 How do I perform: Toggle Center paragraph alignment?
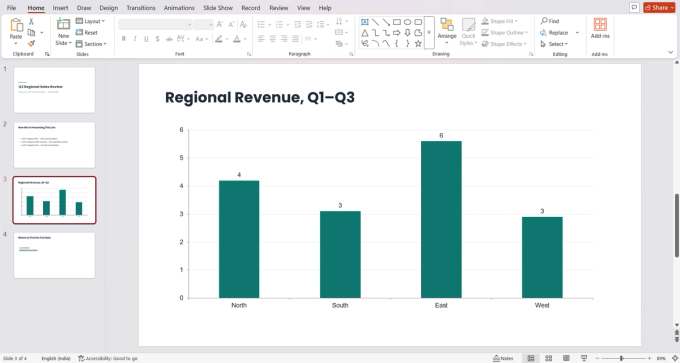click(272, 39)
